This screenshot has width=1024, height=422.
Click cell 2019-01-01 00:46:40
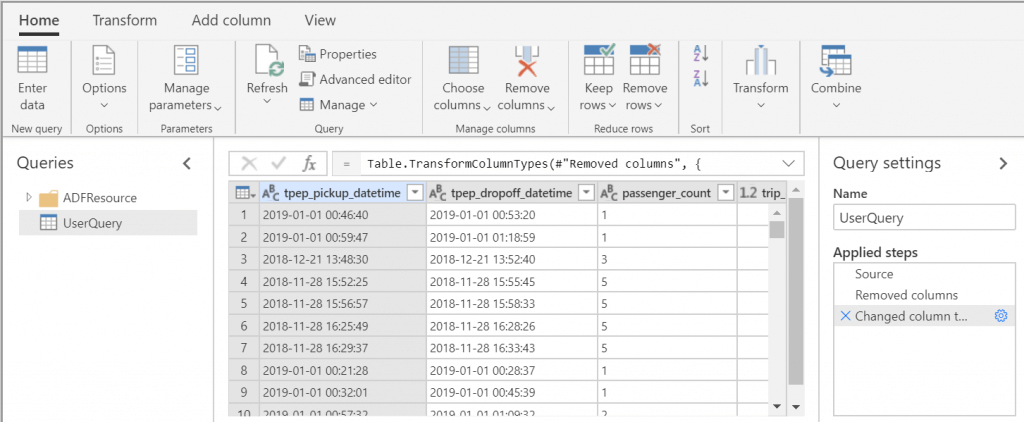[342, 214]
